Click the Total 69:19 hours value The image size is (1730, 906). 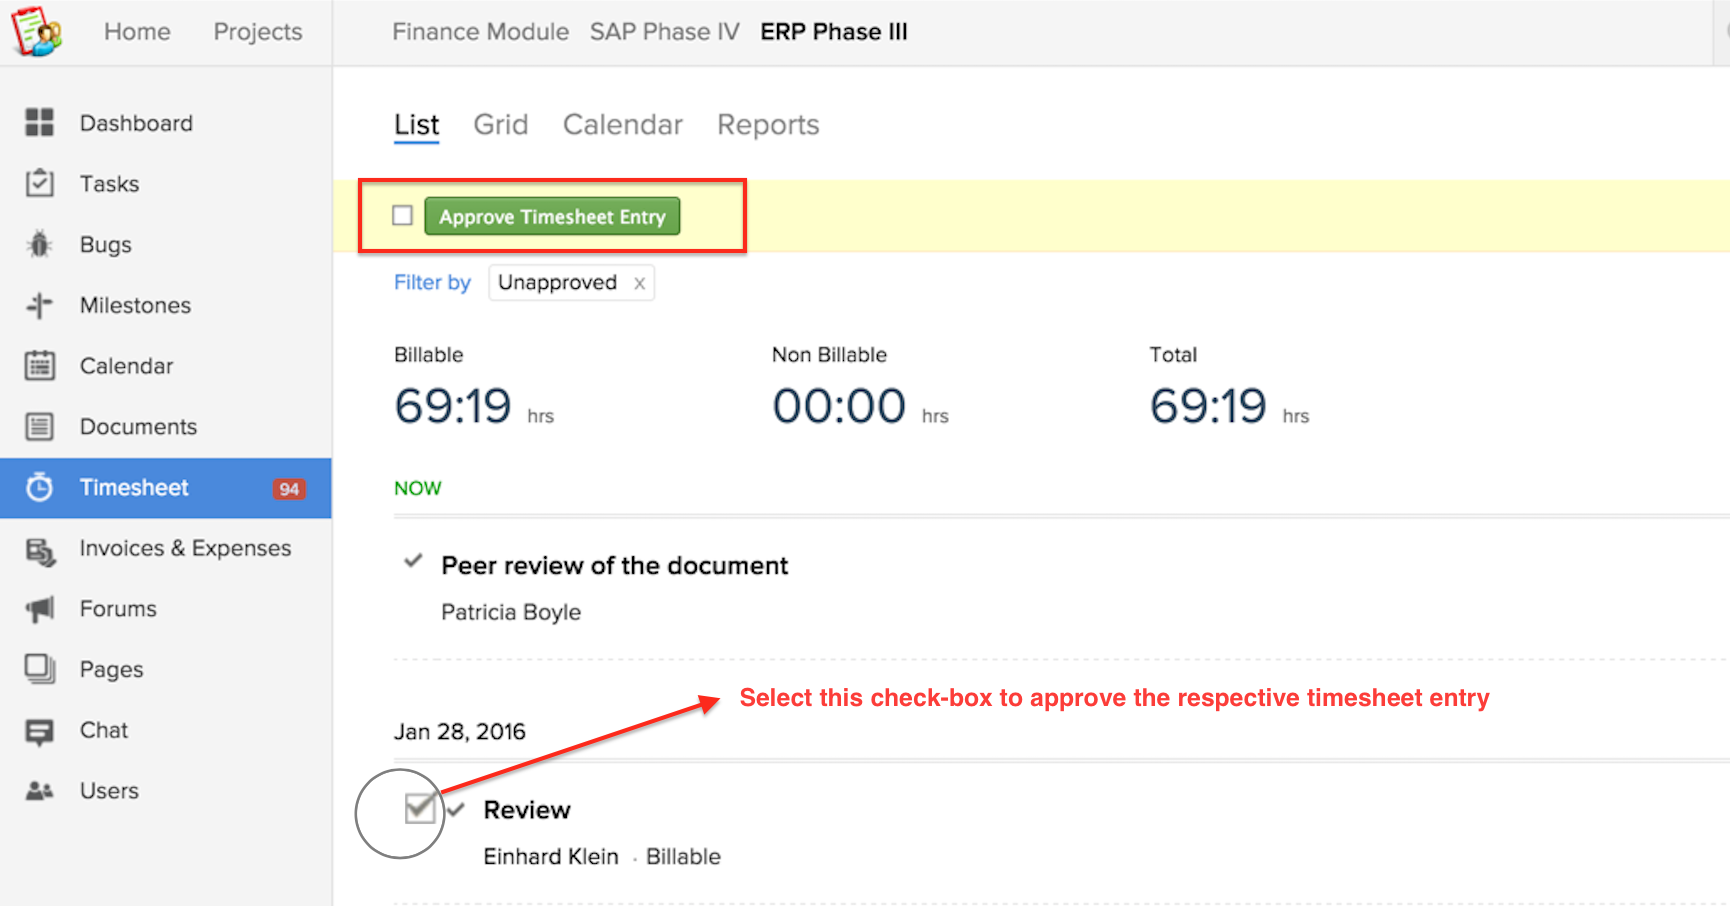point(1208,406)
